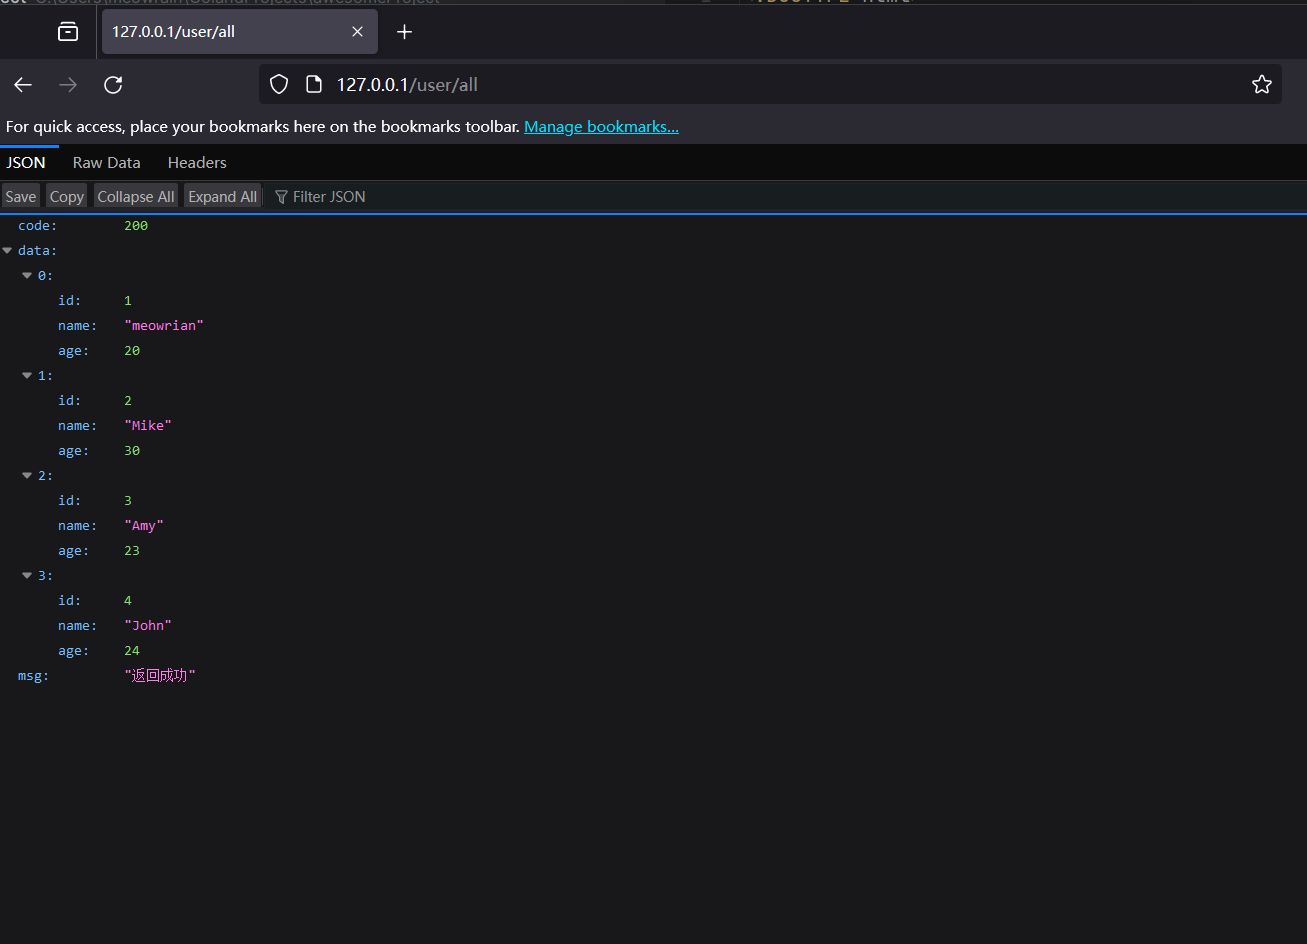Open the list all tabs icon
The image size is (1307, 944).
click(68, 32)
